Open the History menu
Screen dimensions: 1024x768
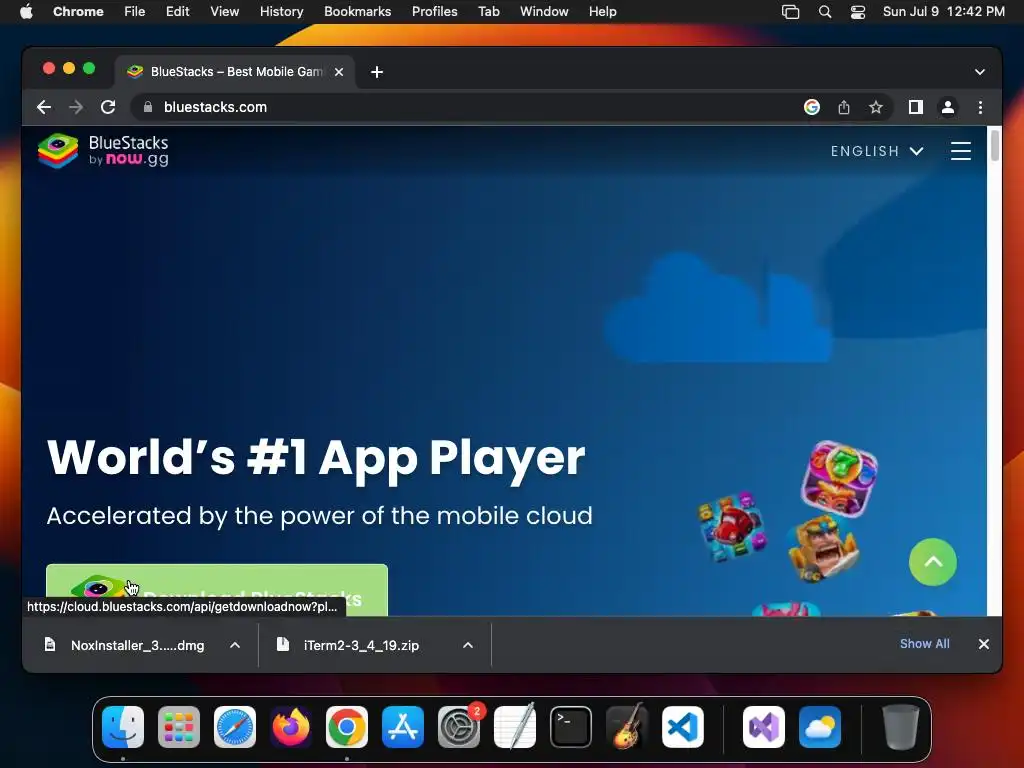coord(281,12)
